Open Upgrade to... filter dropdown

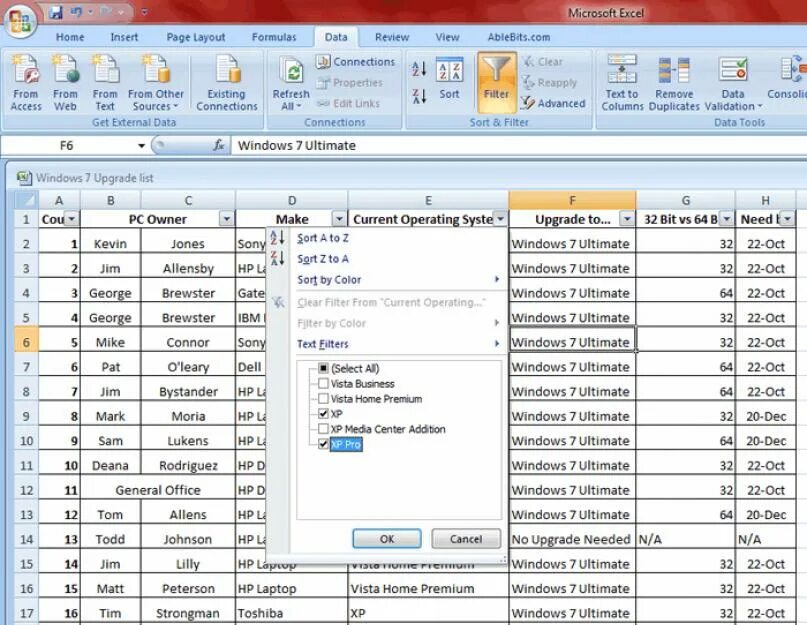click(x=627, y=219)
